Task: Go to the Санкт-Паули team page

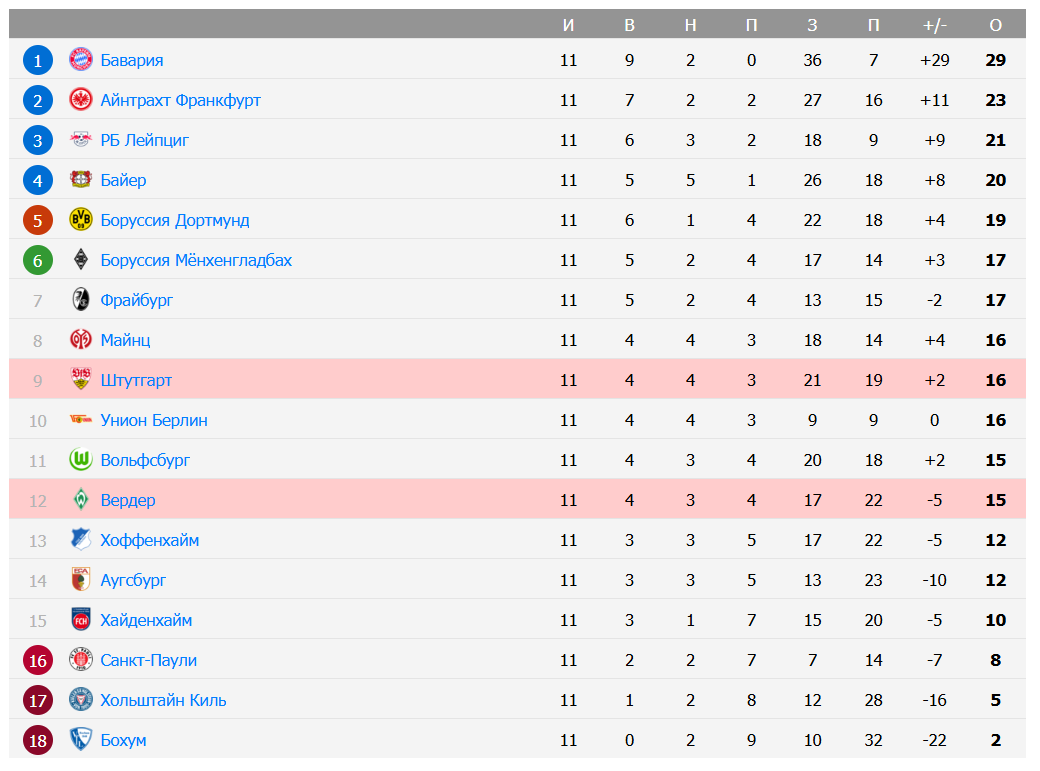Action: coord(149,660)
